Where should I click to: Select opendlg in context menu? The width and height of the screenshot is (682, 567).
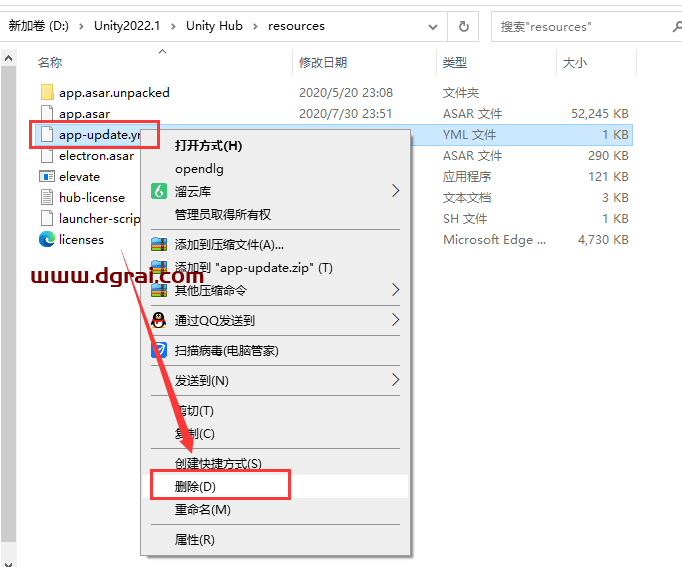[199, 169]
